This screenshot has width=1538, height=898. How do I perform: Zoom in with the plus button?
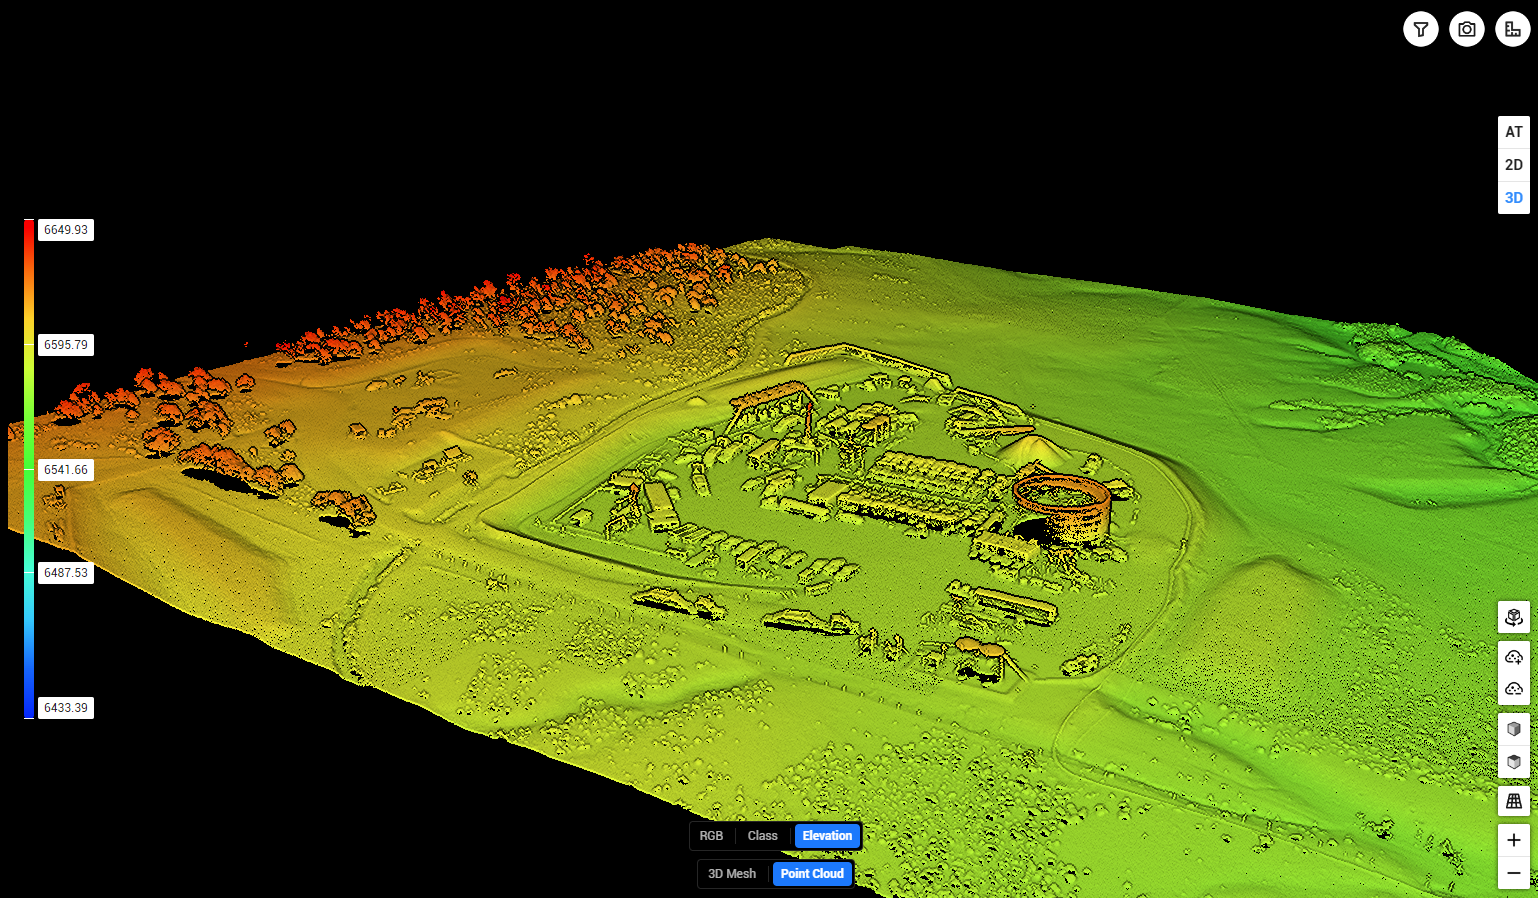click(x=1513, y=840)
